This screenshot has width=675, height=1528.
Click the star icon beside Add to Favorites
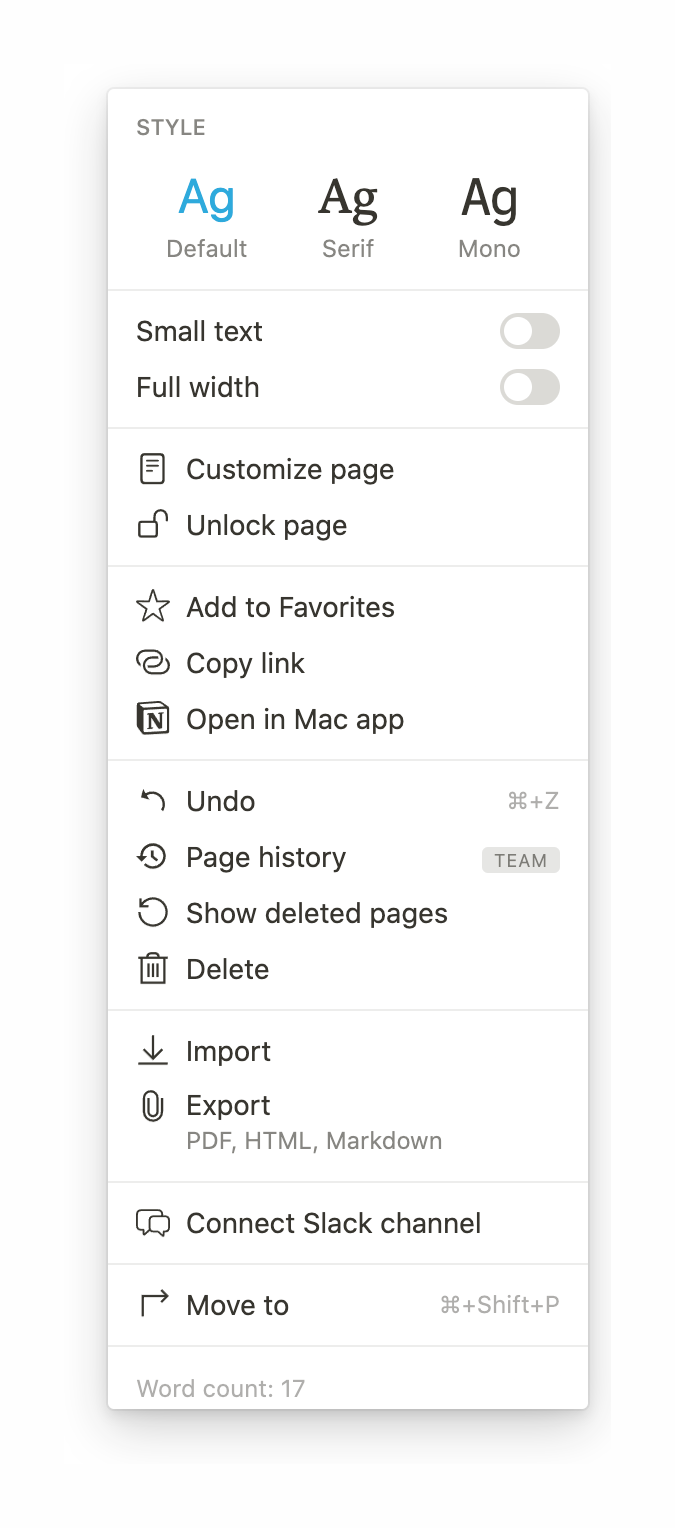click(x=152, y=606)
